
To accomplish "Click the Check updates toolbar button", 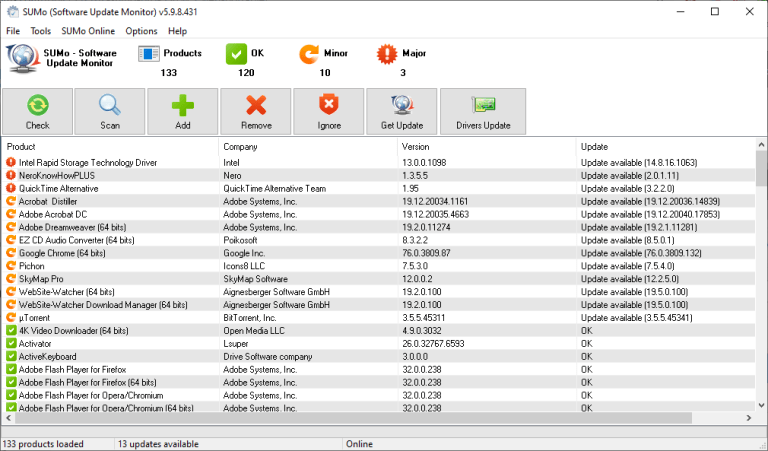I will pyautogui.click(x=38, y=112).
